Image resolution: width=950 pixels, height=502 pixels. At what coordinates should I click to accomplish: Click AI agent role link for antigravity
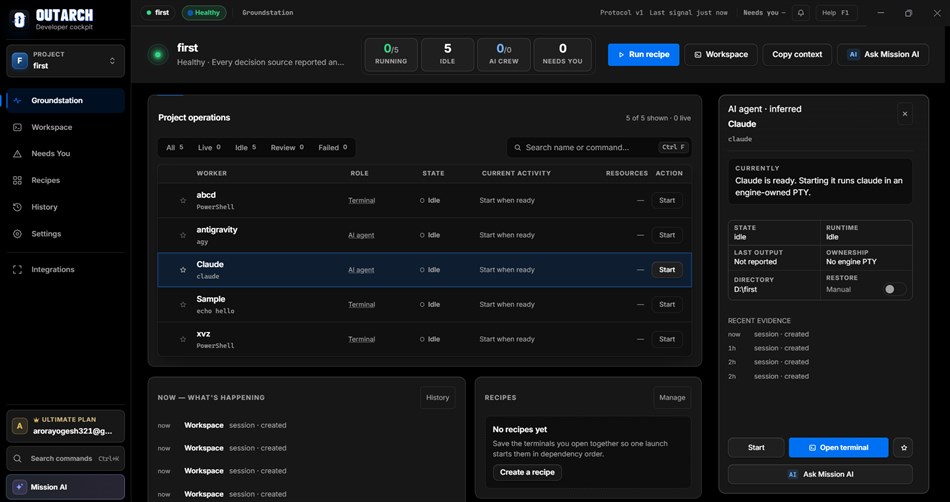pyautogui.click(x=361, y=235)
